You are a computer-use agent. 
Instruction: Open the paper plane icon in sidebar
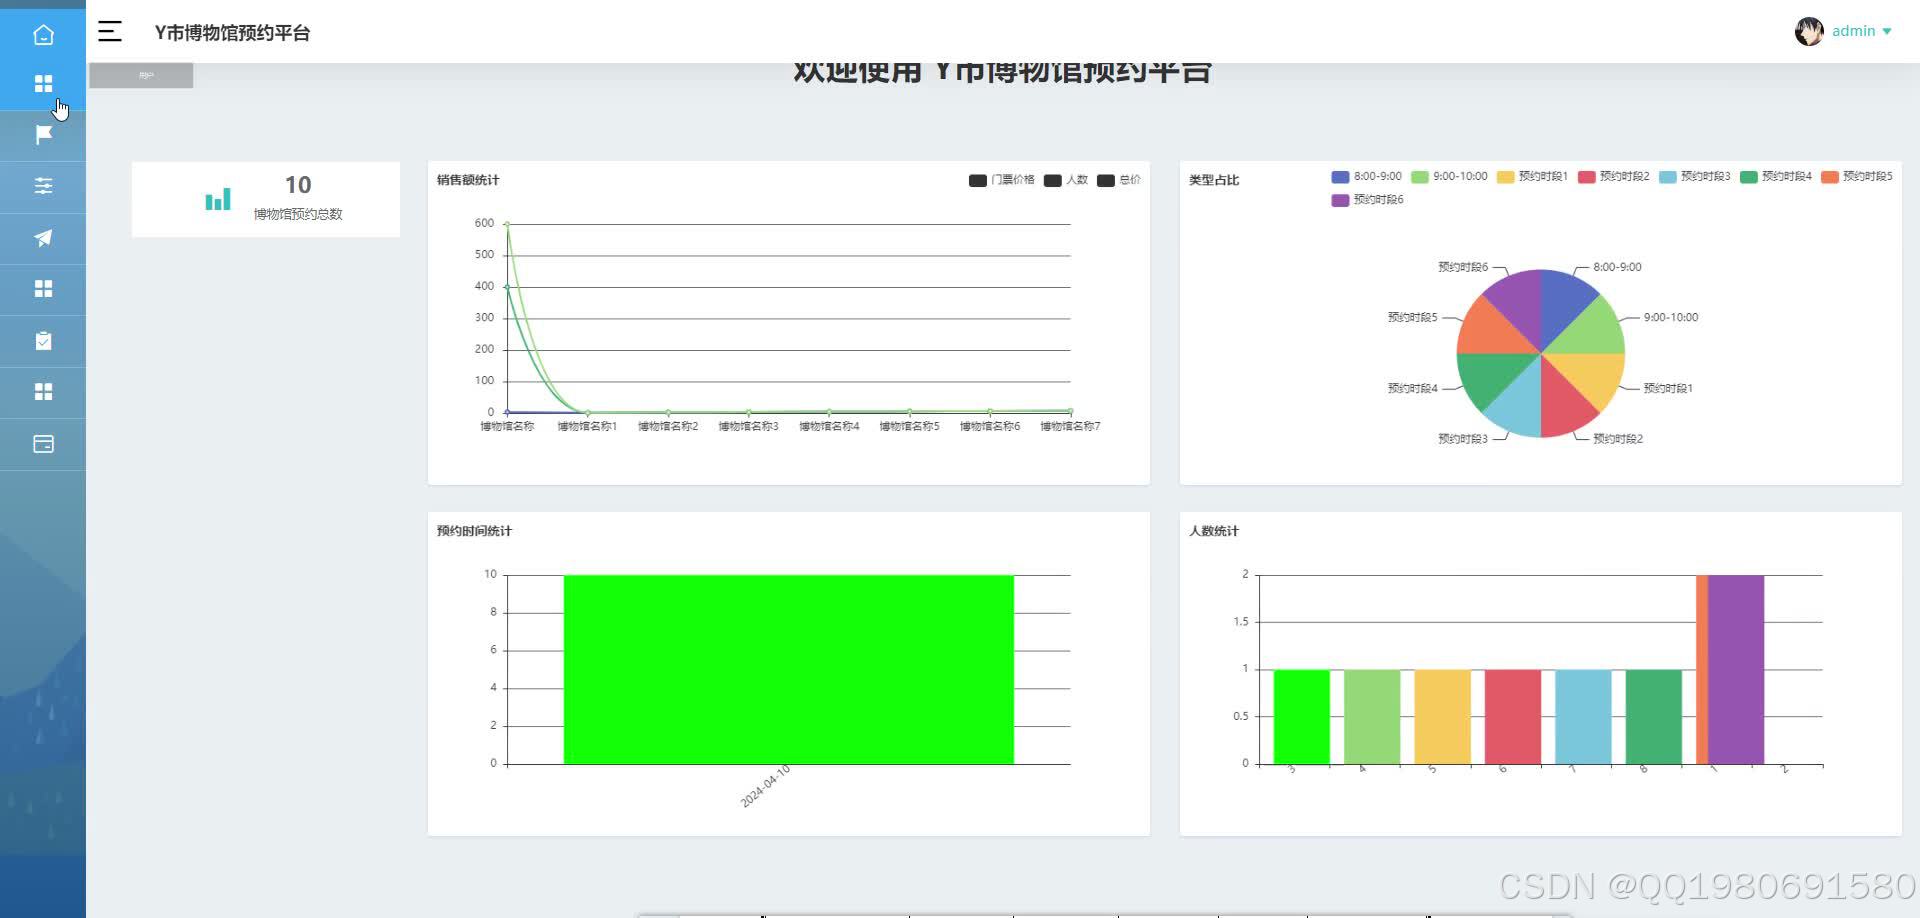pyautogui.click(x=43, y=238)
